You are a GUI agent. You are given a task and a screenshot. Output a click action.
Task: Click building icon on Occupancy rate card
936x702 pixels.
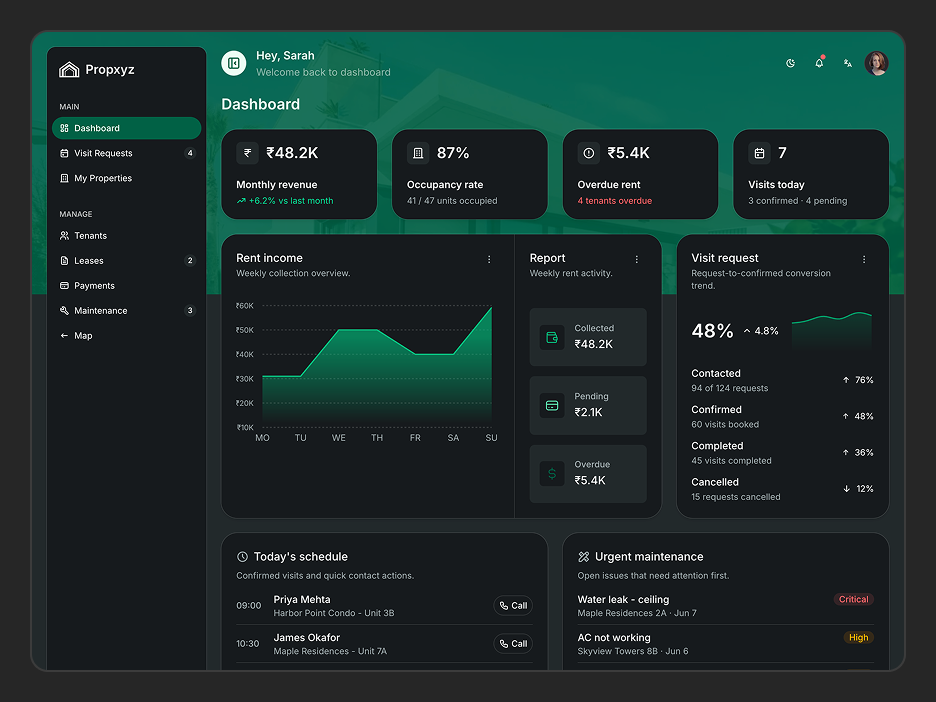[x=418, y=153]
